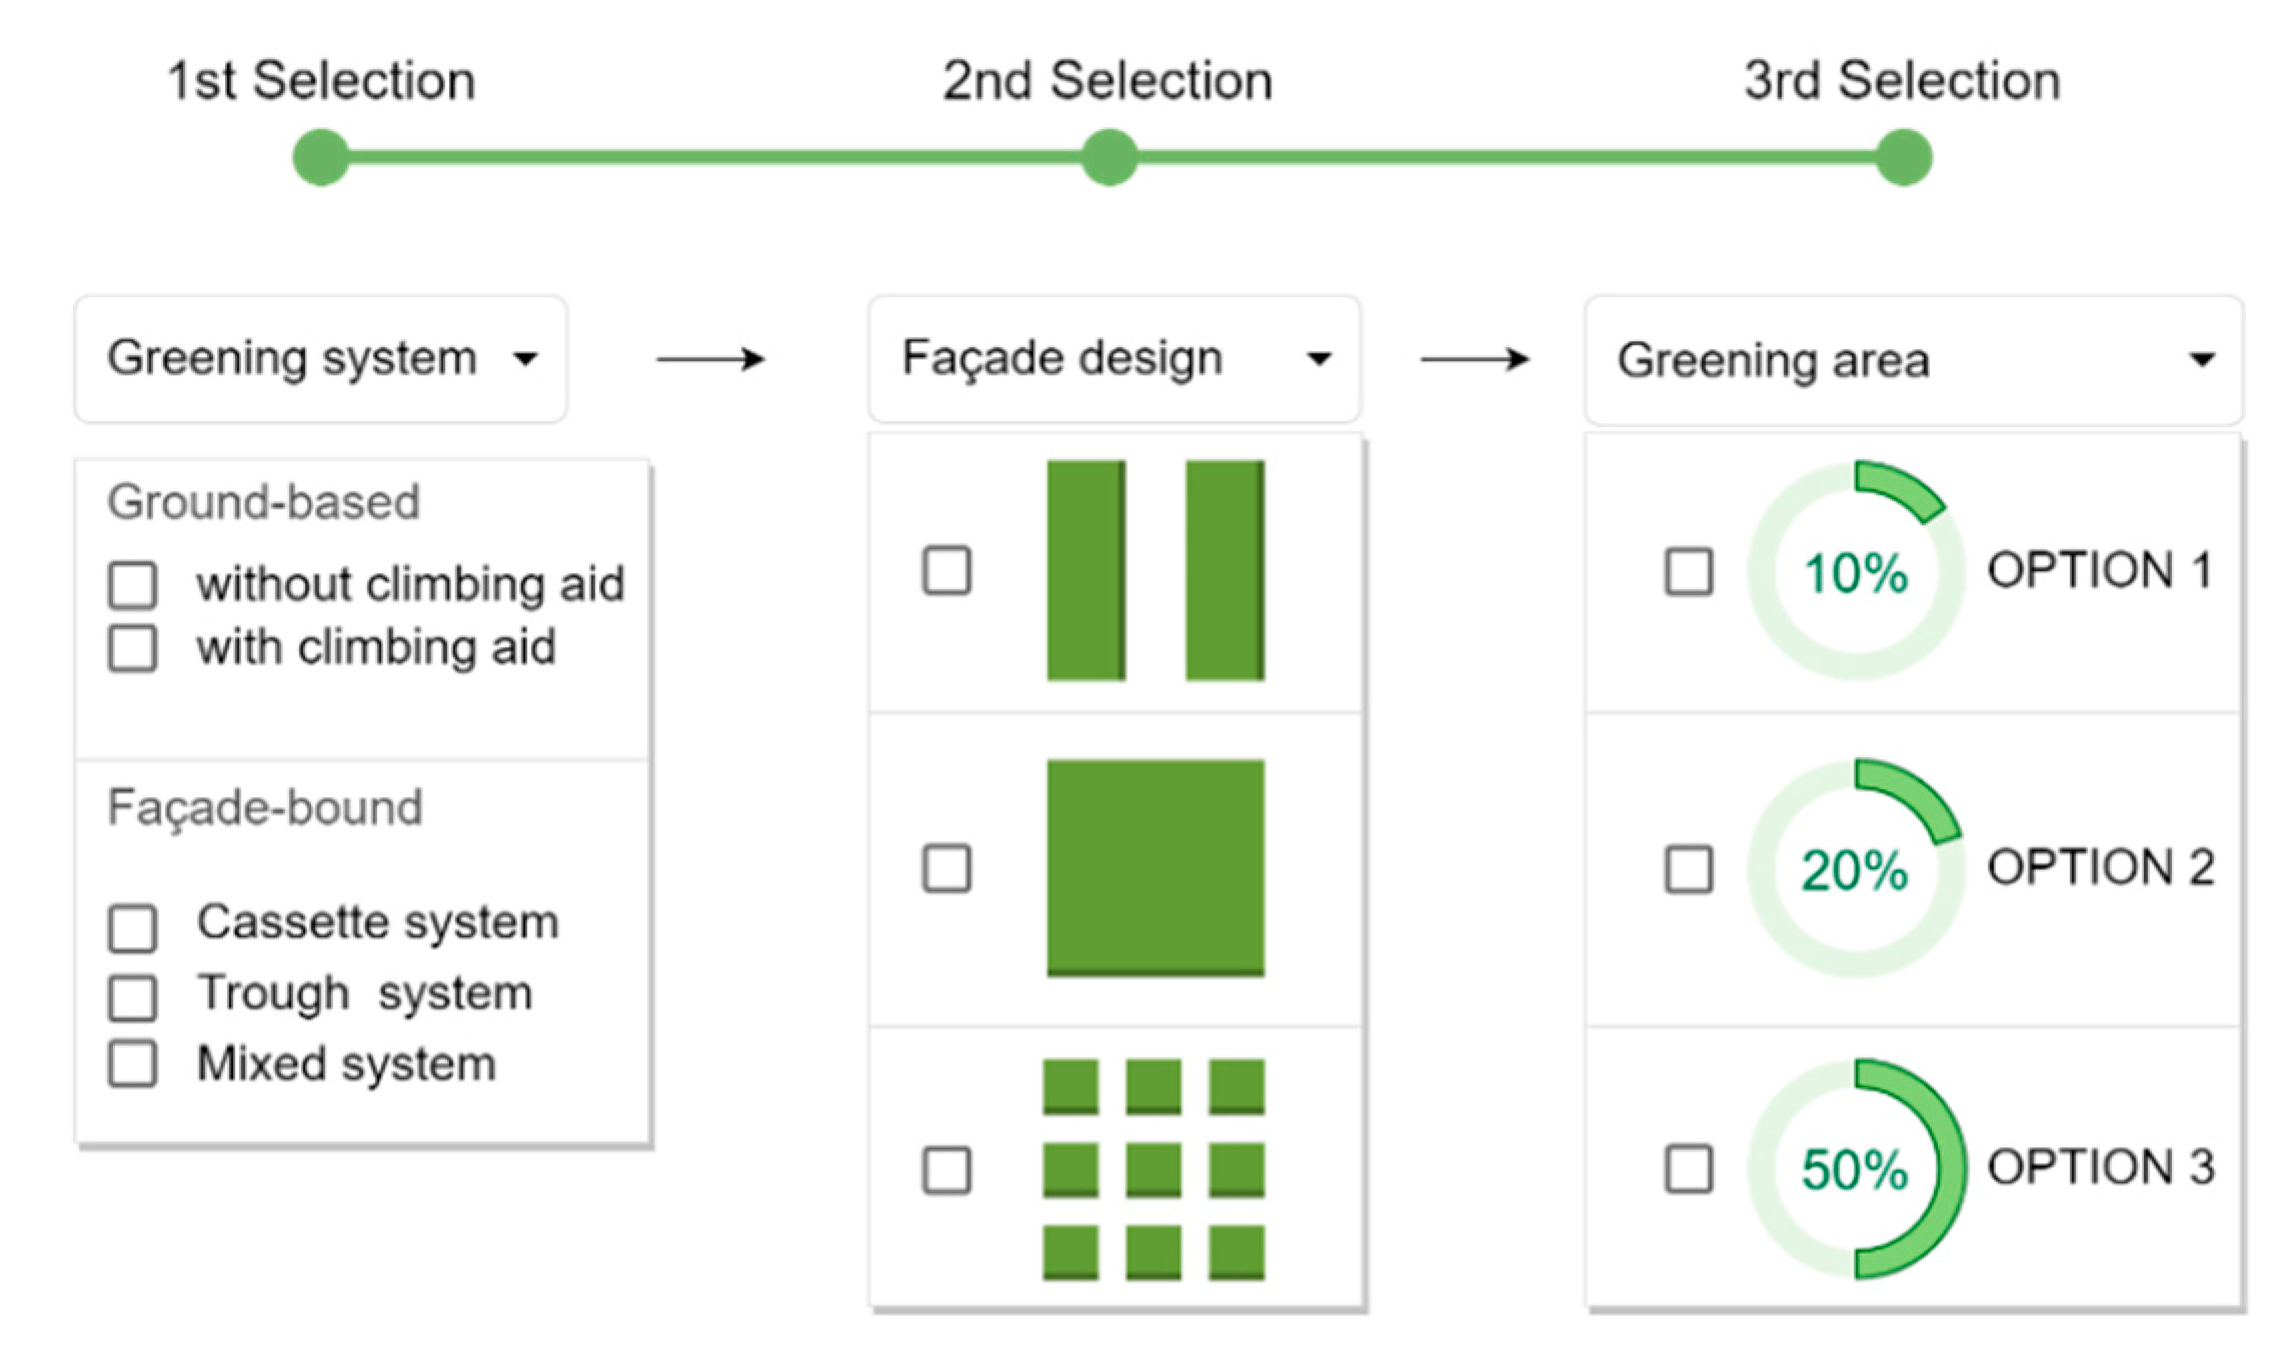Image resolution: width=2288 pixels, height=1353 pixels.
Task: Click the OPTION 3 label
Action: click(x=2100, y=1167)
